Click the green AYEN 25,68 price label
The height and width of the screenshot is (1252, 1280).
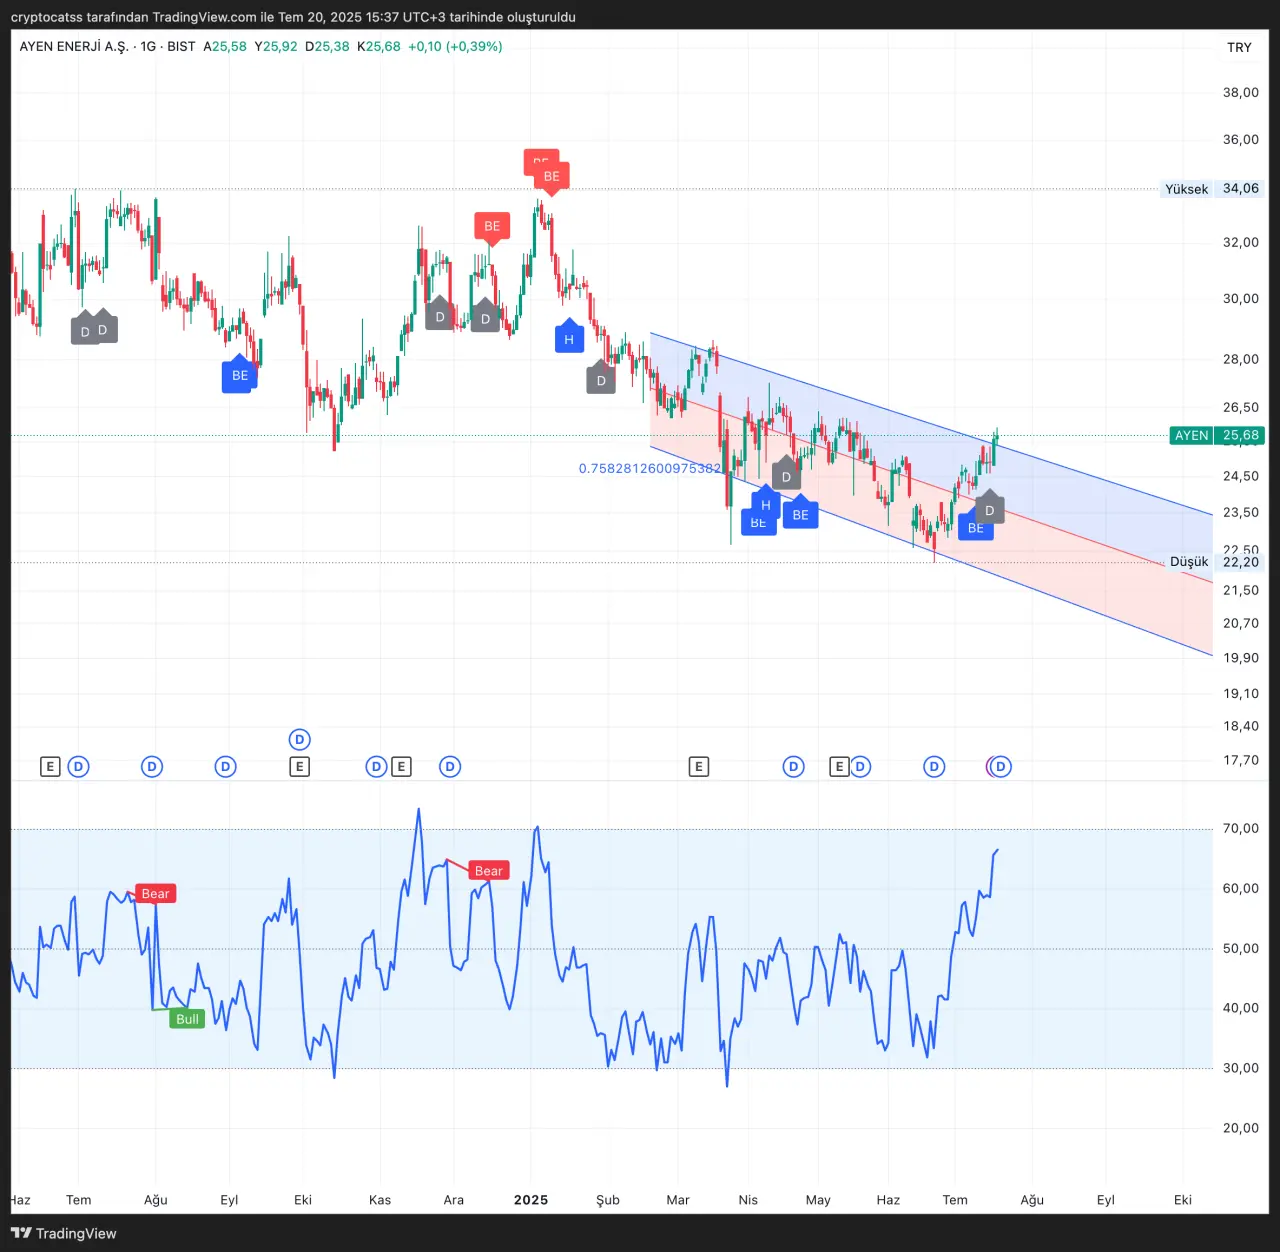pyautogui.click(x=1217, y=435)
